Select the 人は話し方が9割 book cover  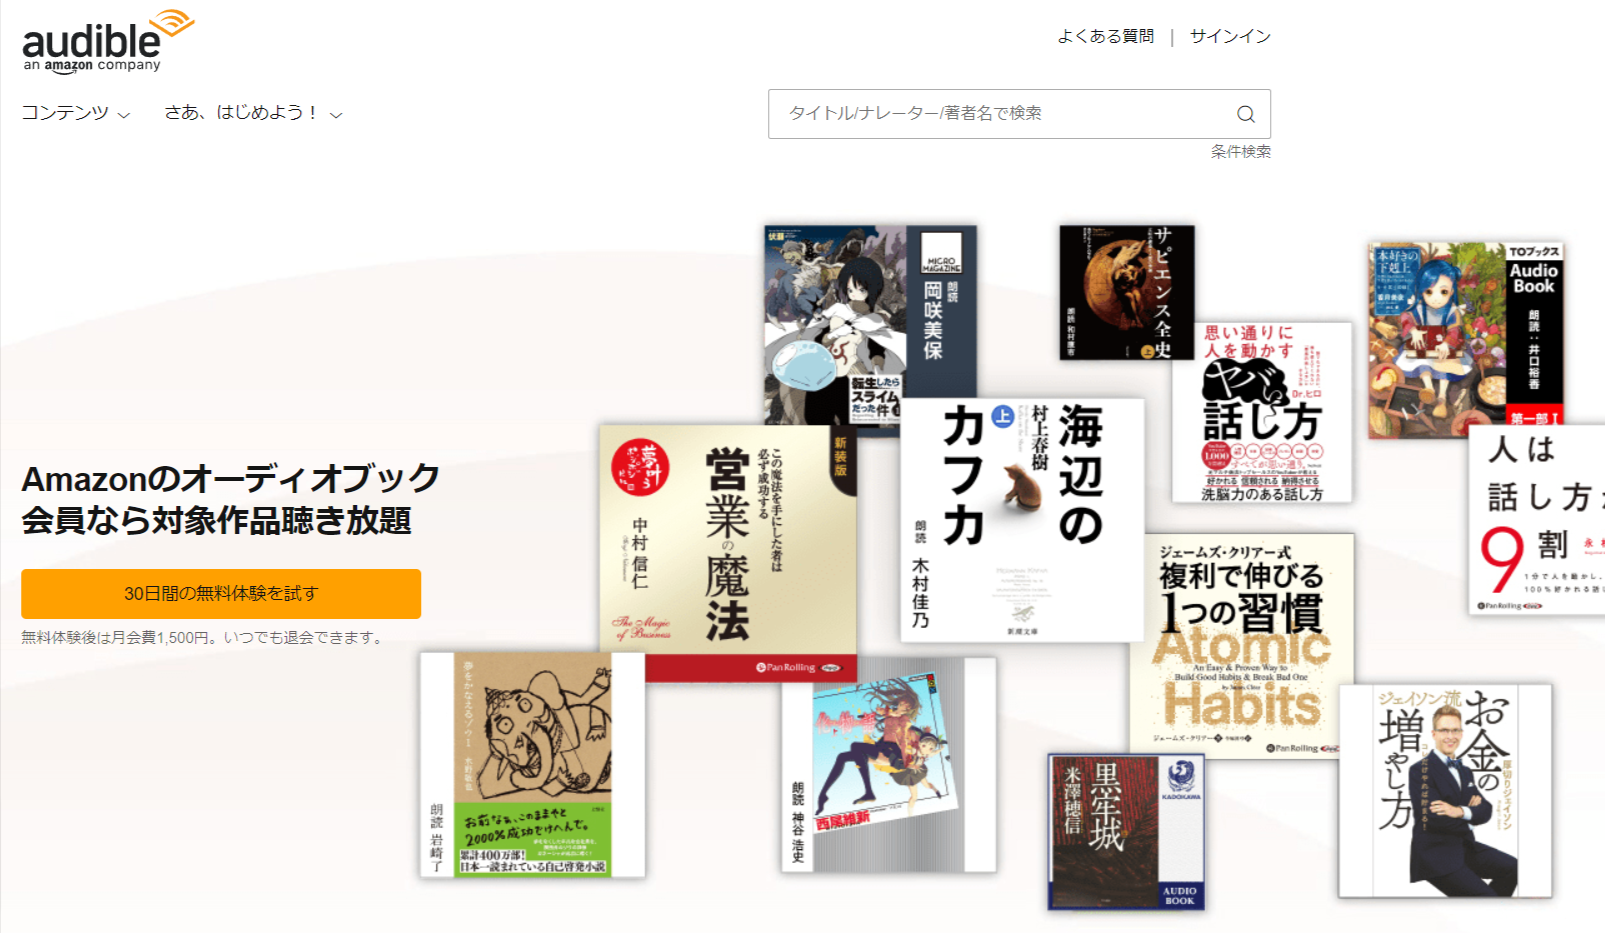[x=1537, y=520]
